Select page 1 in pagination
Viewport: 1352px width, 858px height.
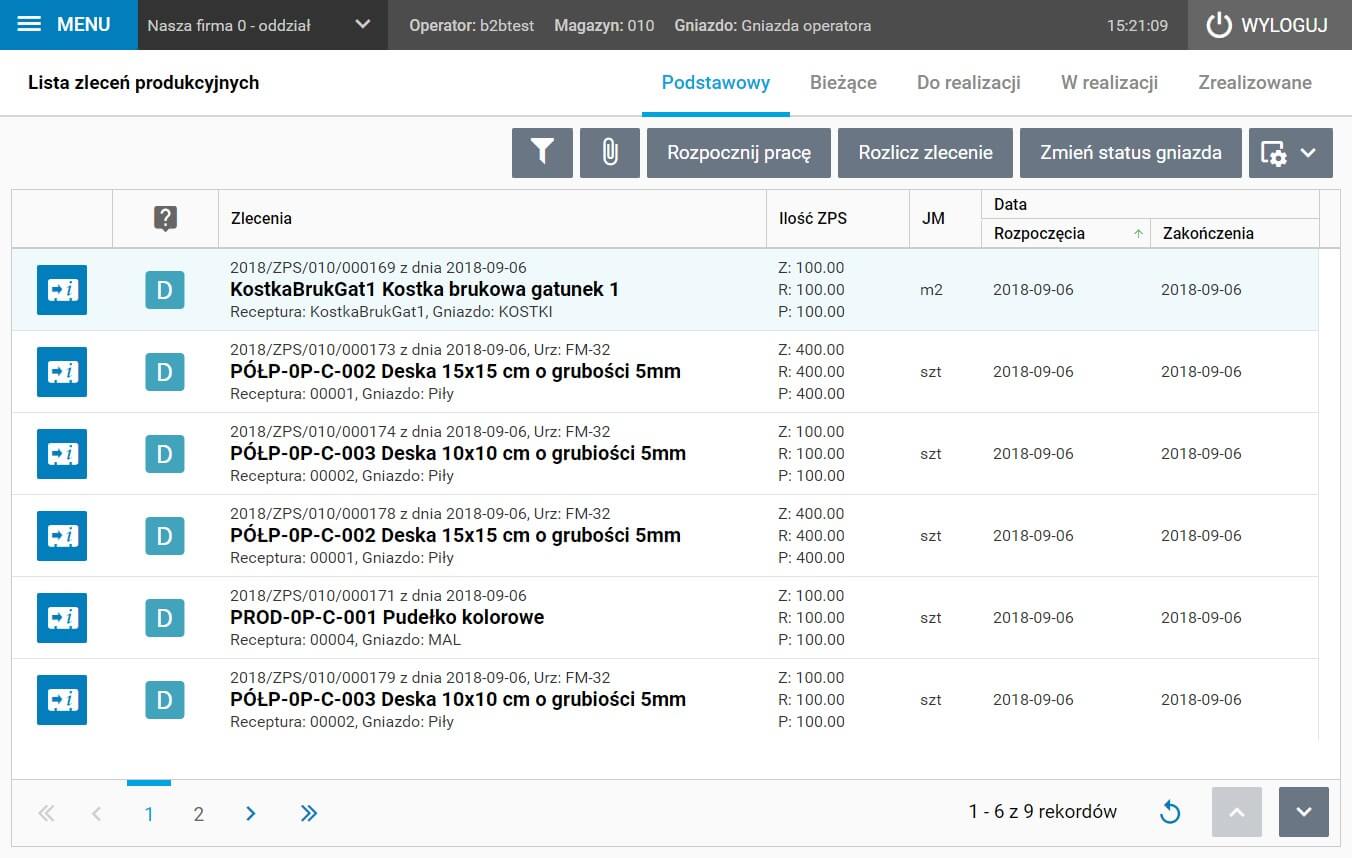click(149, 814)
